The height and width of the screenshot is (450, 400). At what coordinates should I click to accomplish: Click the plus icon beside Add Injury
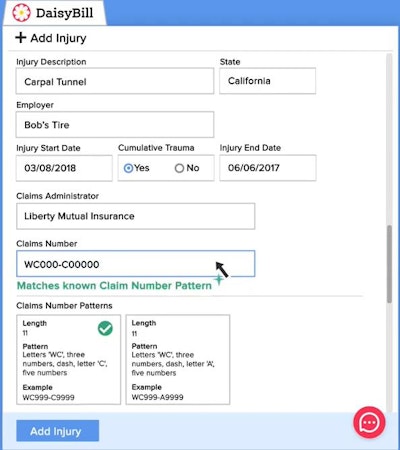click(21, 38)
